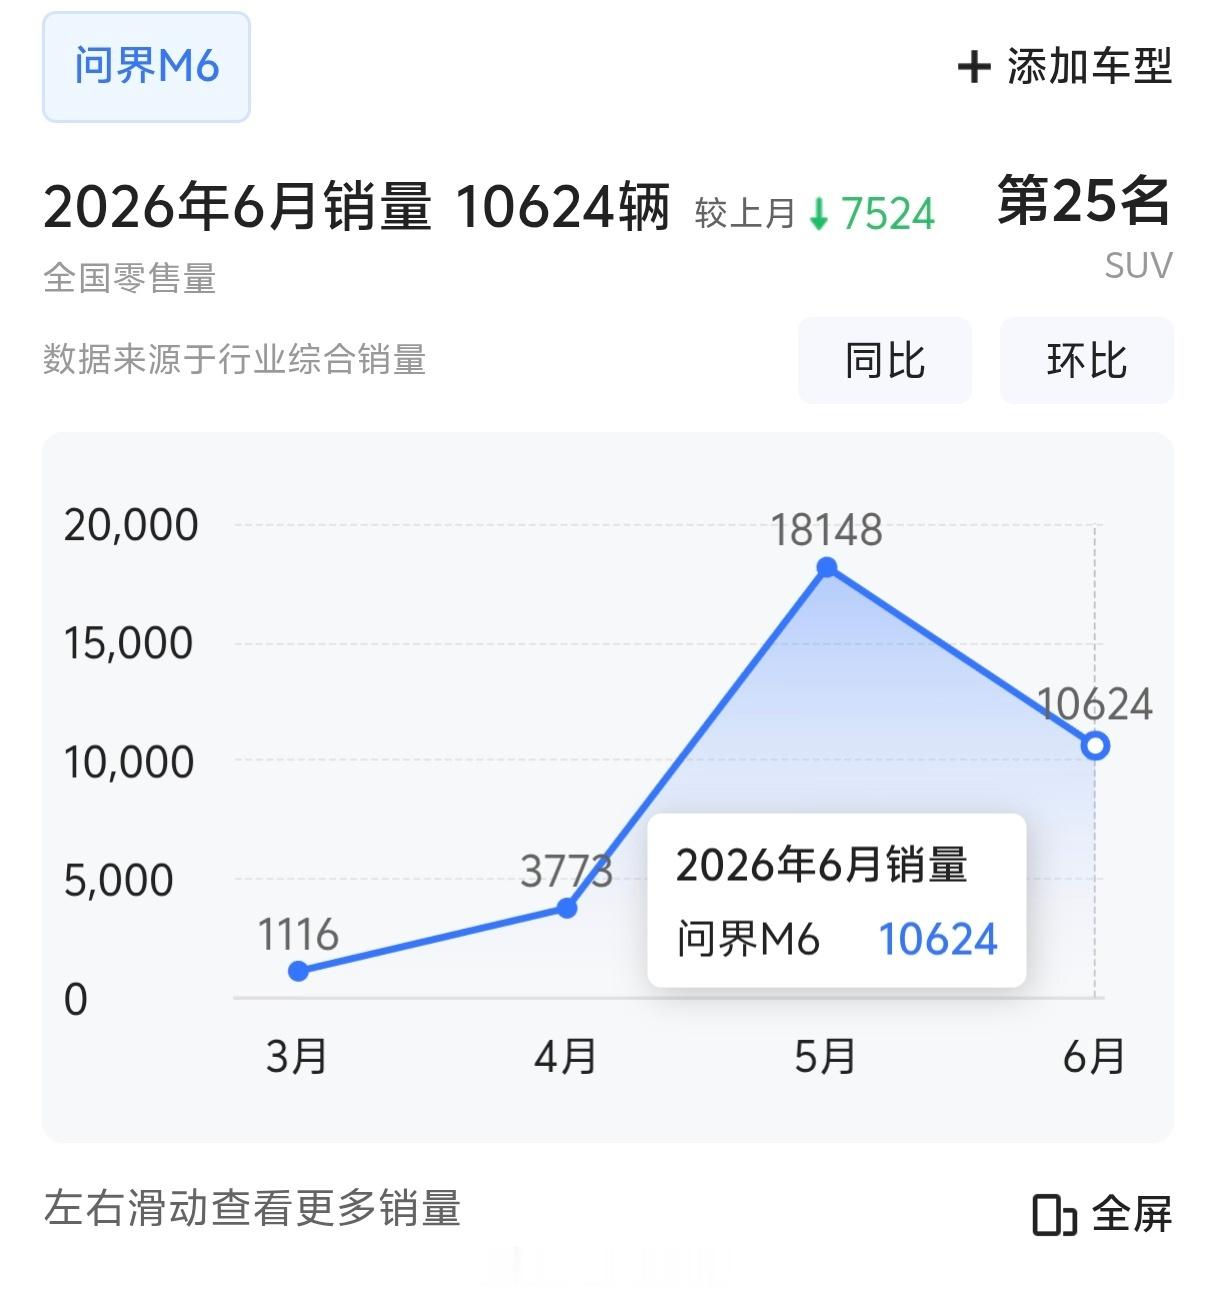This screenshot has width=1216, height=1296.
Task: Tap the 4月 axis label
Action: click(x=566, y=1056)
